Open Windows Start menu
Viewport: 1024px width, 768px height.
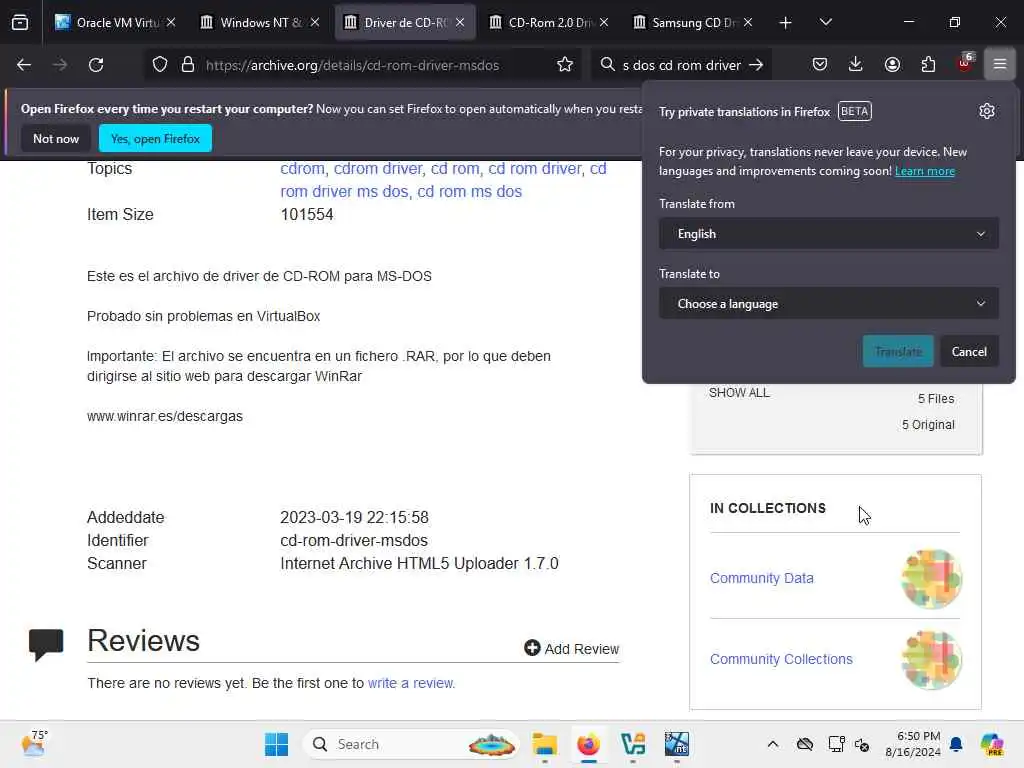276,744
